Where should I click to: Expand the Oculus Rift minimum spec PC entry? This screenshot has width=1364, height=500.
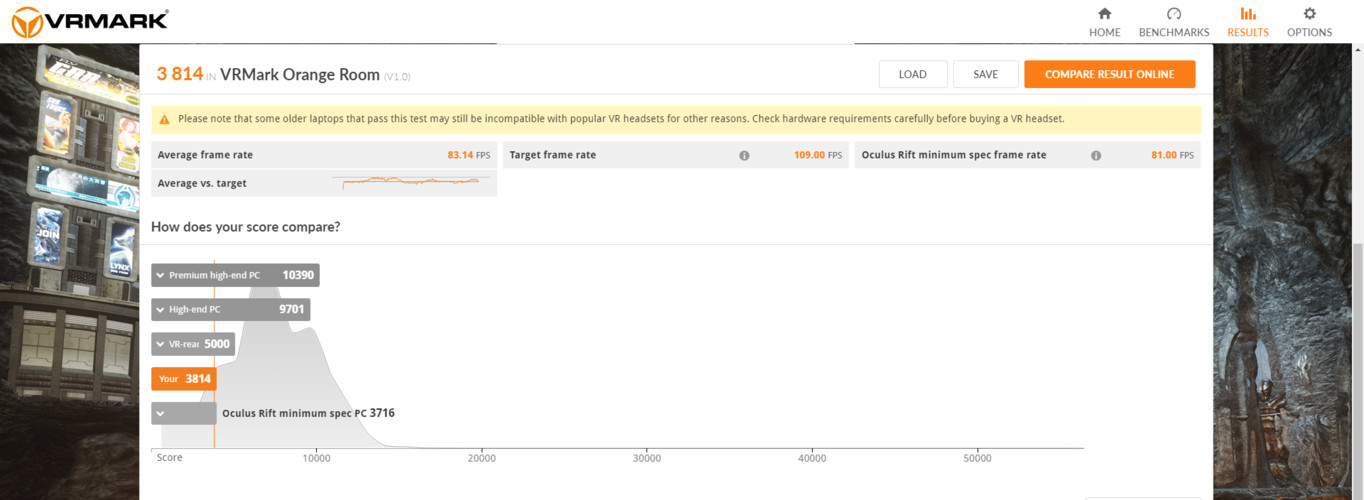[x=160, y=413]
